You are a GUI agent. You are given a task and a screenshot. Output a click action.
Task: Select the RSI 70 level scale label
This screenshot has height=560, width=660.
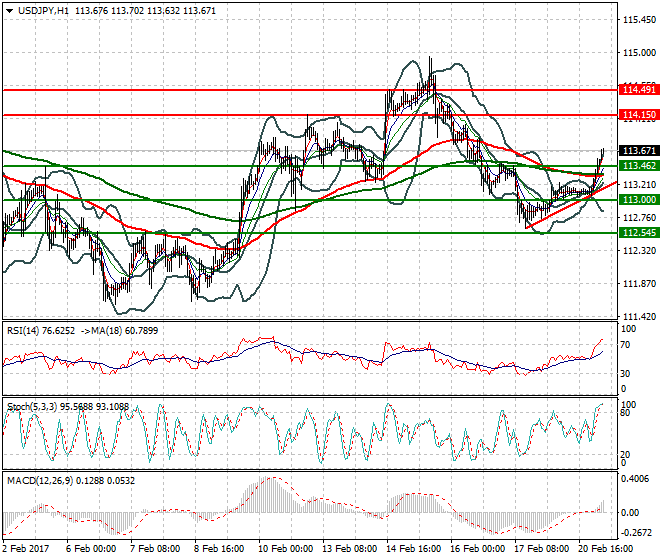coord(625,345)
